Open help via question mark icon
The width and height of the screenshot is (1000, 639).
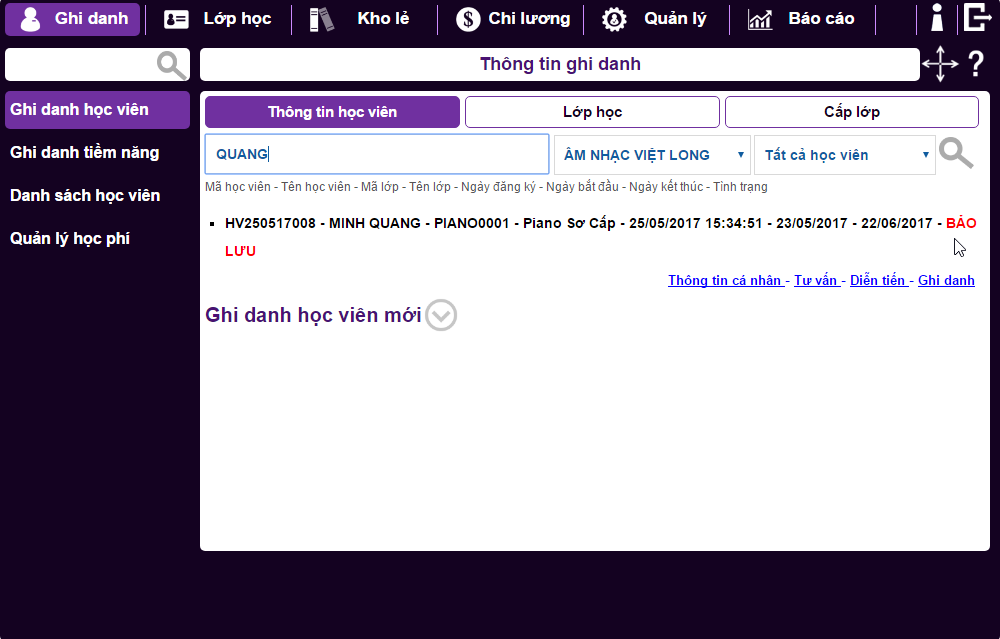(x=976, y=64)
